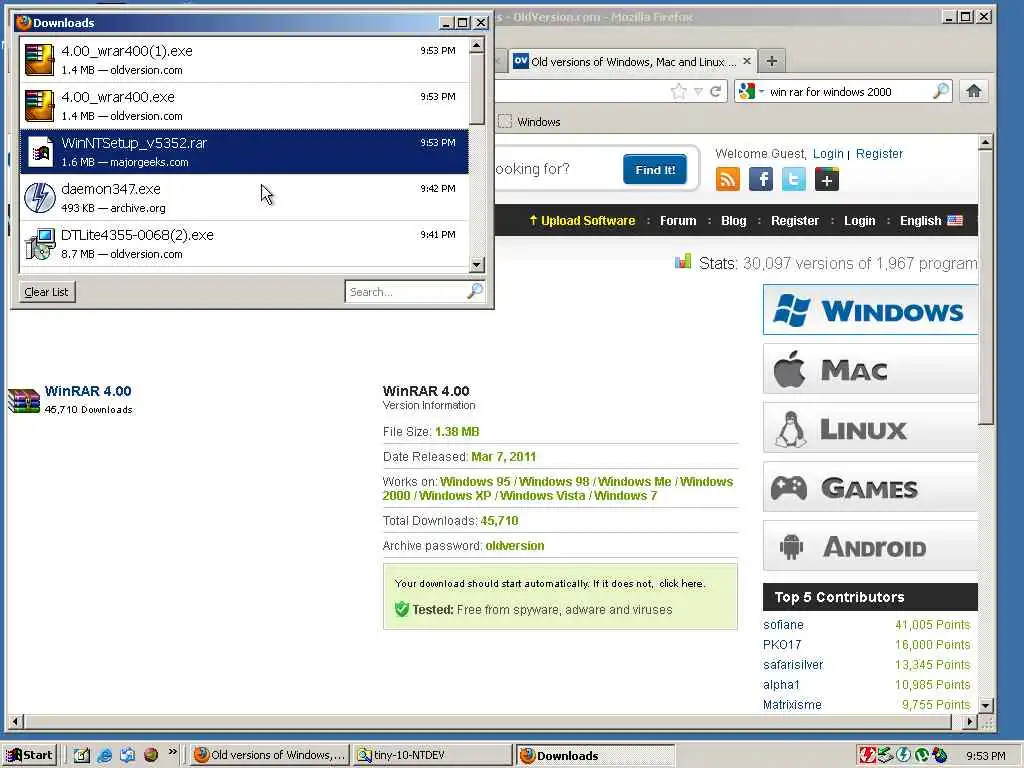Click Firefox search bar magnifier icon
This screenshot has height=768, width=1024.
(940, 91)
